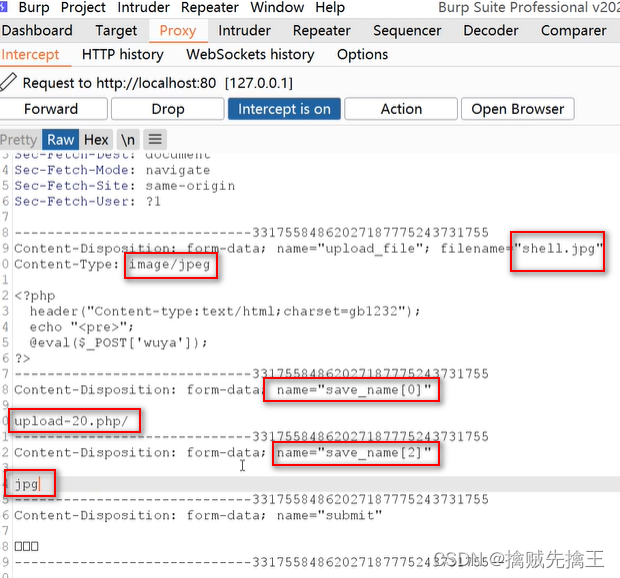Forward the intercepted request

click(51, 109)
